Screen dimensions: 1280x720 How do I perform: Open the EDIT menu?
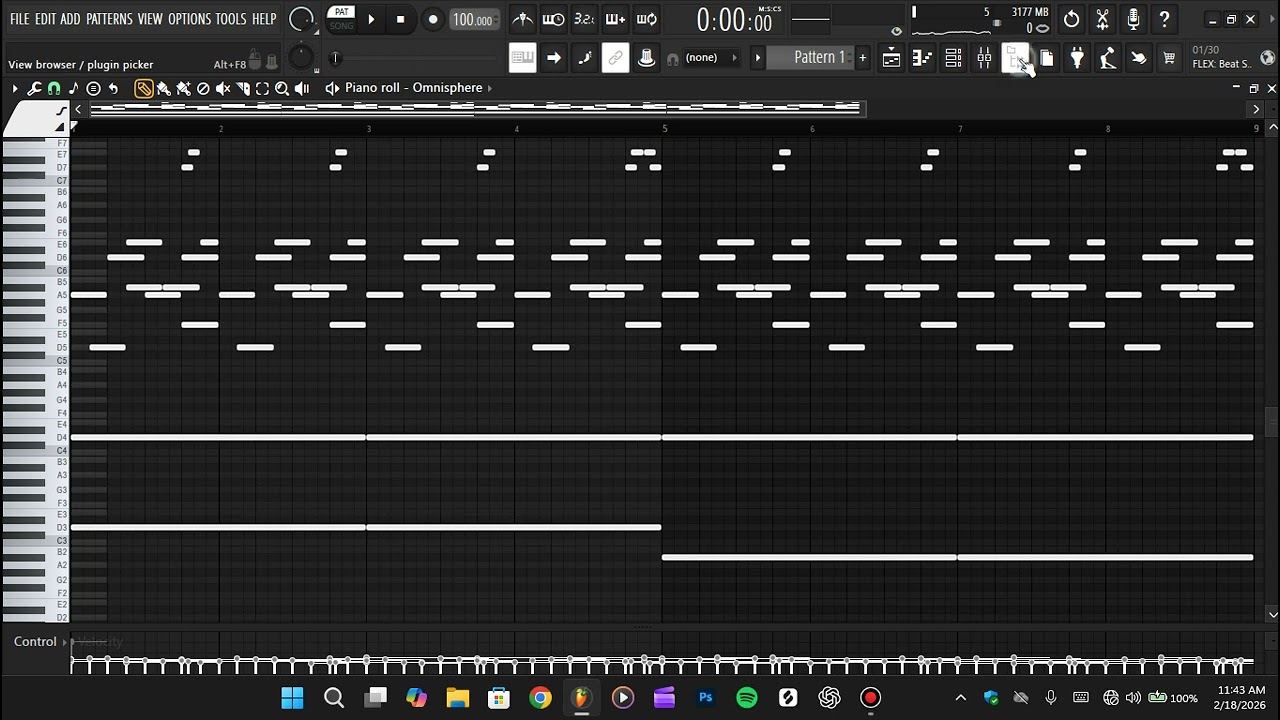coord(45,19)
